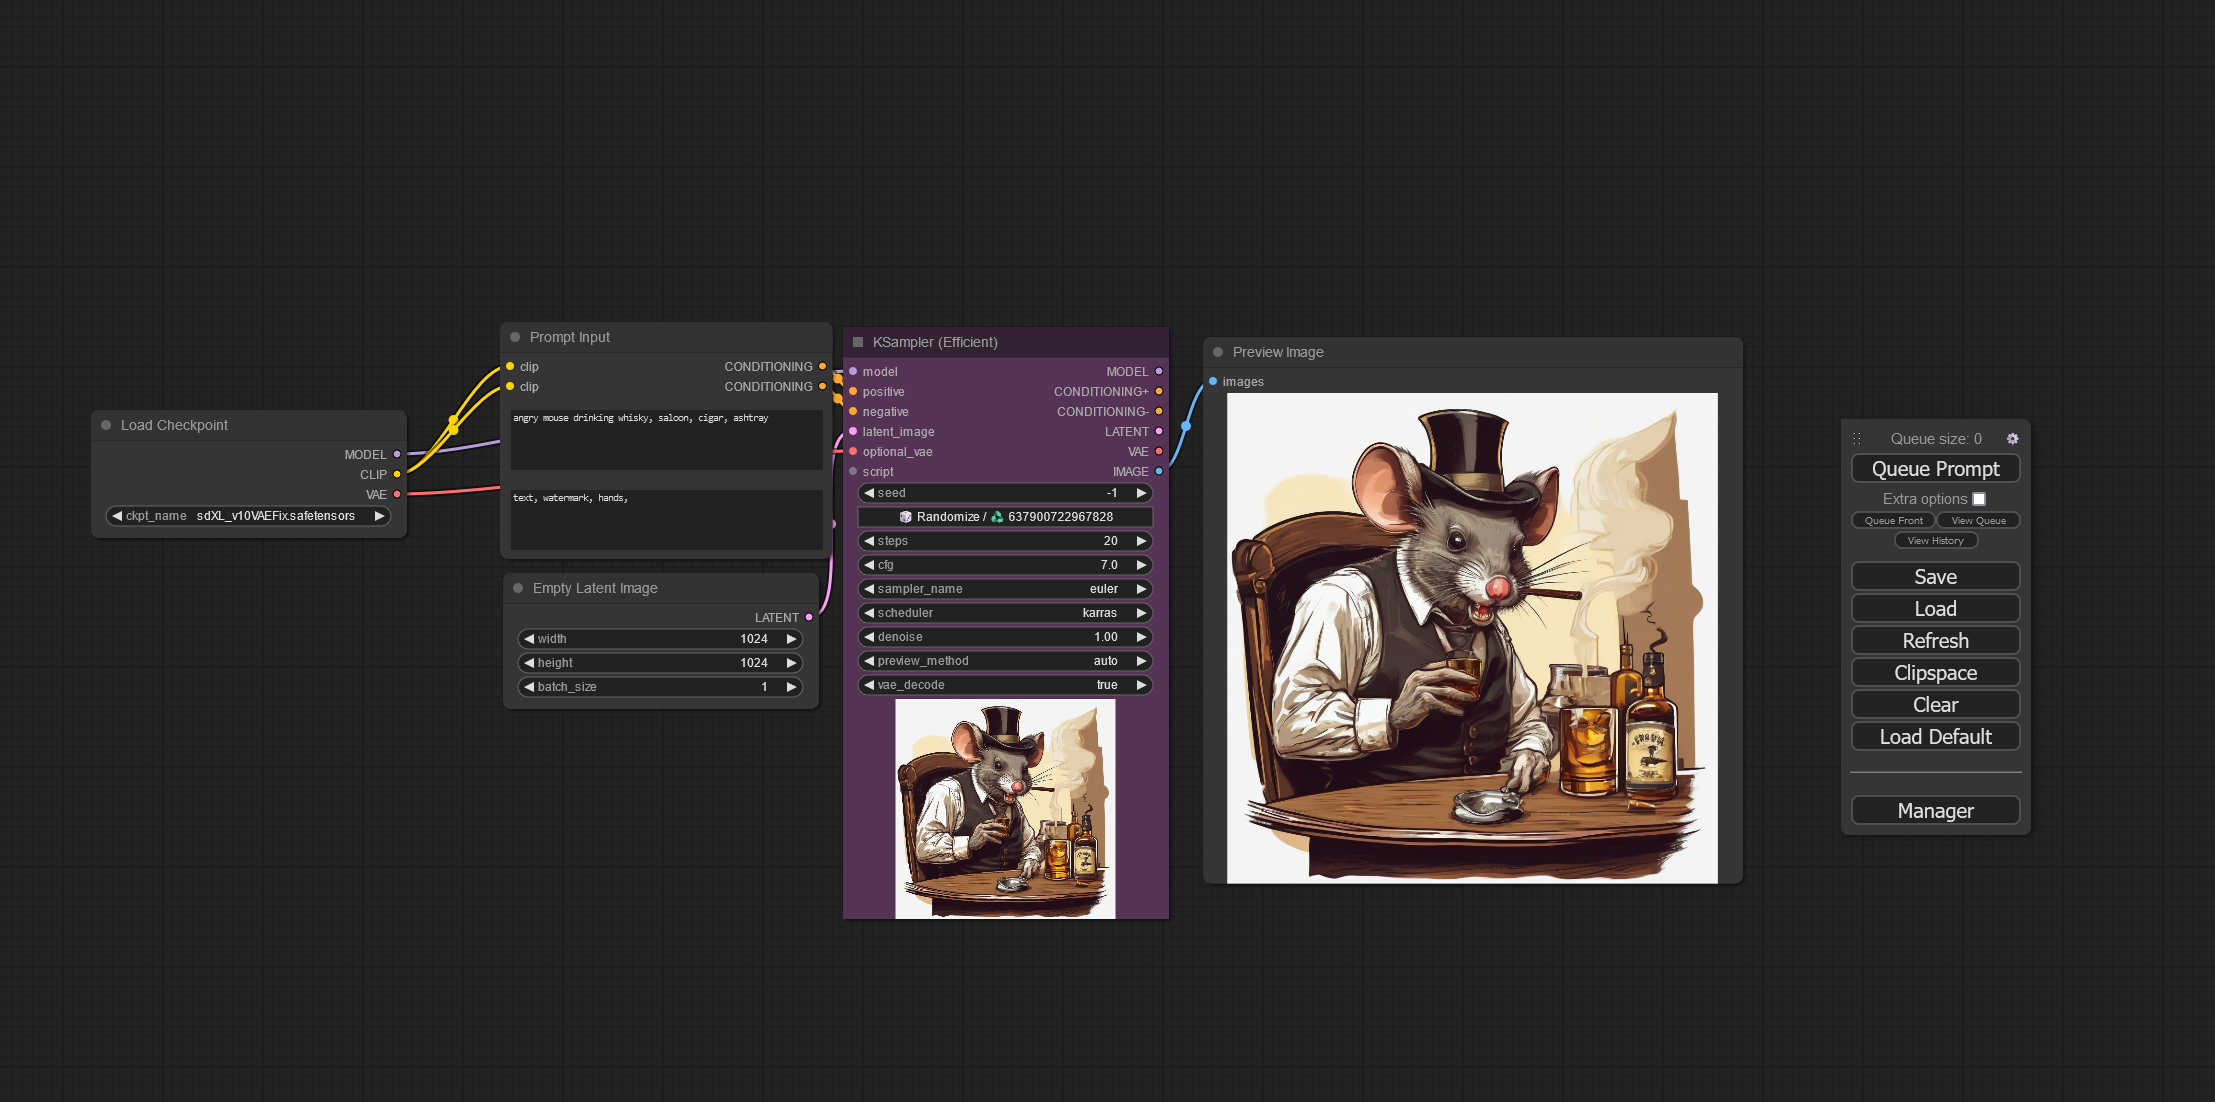Viewport: 2215px width, 1102px height.
Task: Select next checkpoint with ckpt_name right arrow
Action: (x=379, y=516)
